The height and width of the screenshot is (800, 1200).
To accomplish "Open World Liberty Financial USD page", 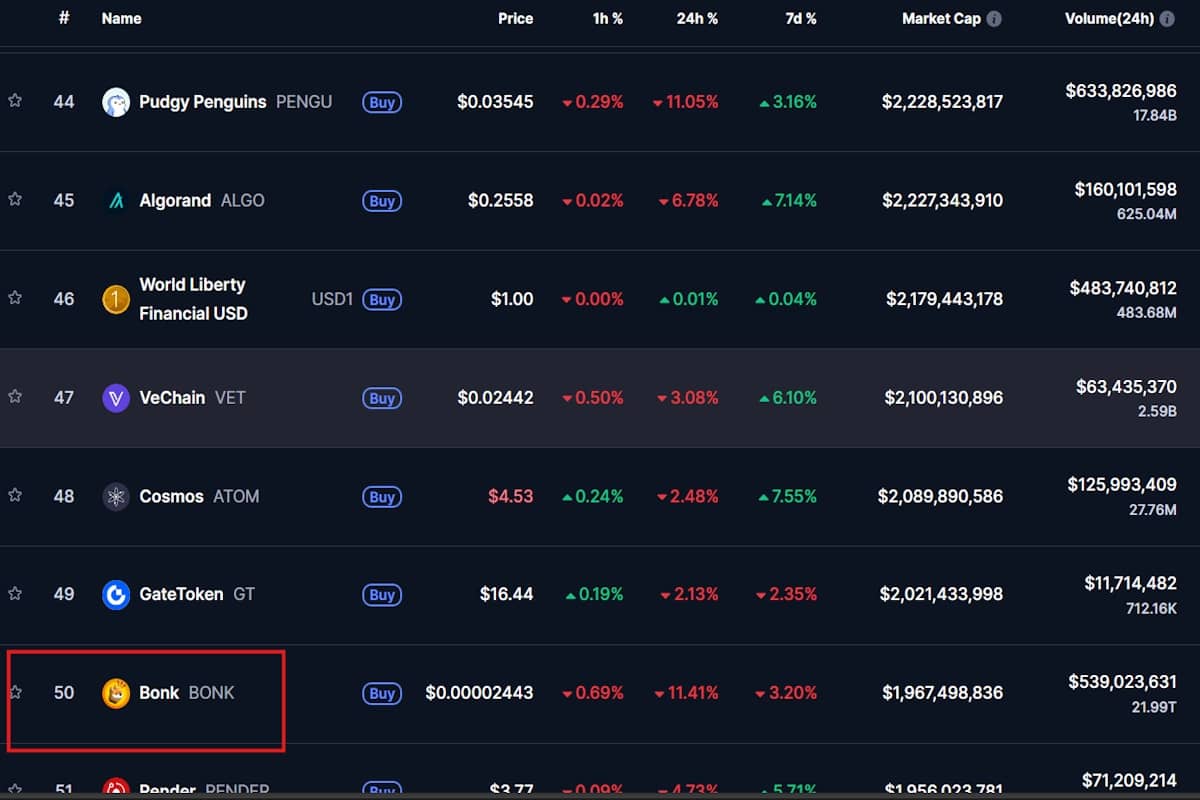I will coord(193,299).
